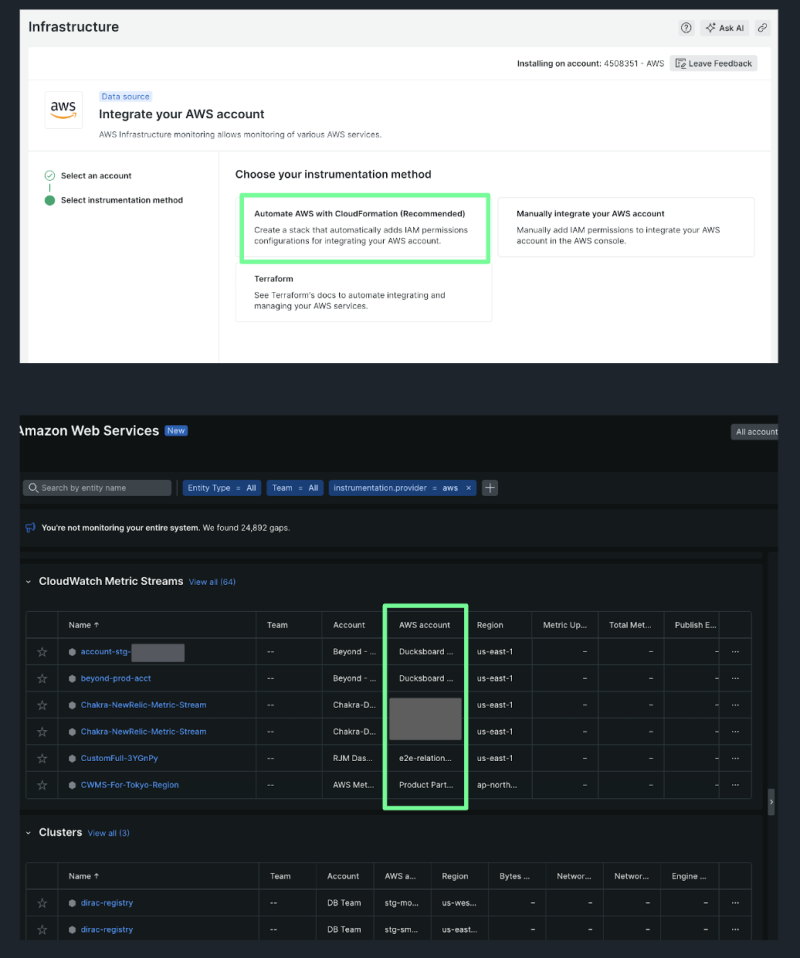Open the Entity Type filter dropdown
800x958 pixels.
[221, 487]
